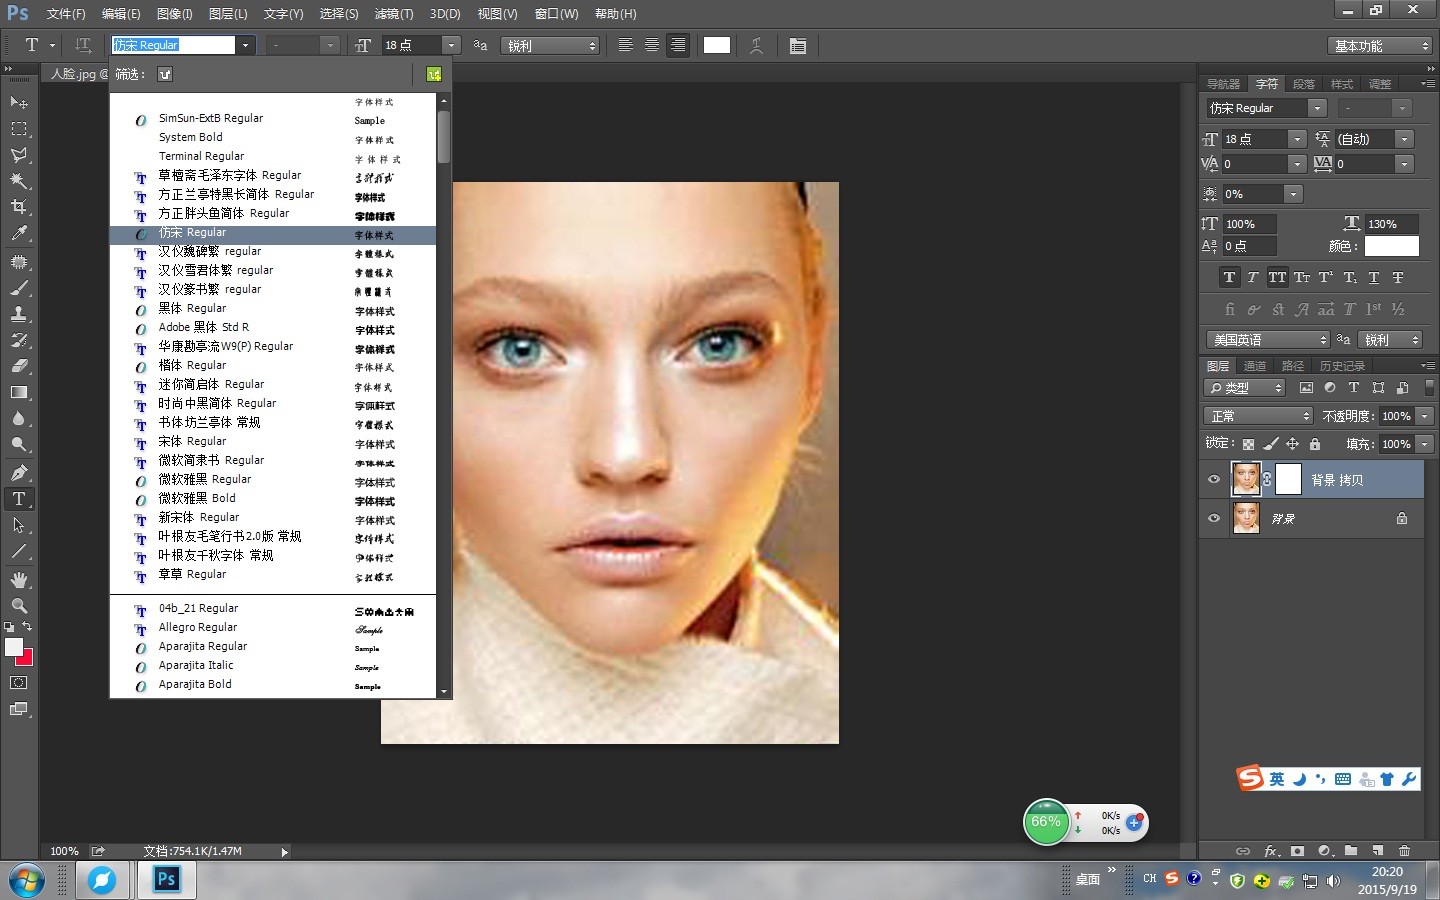
Task: Select the Zoom tool in the toolbox
Action: pos(18,606)
